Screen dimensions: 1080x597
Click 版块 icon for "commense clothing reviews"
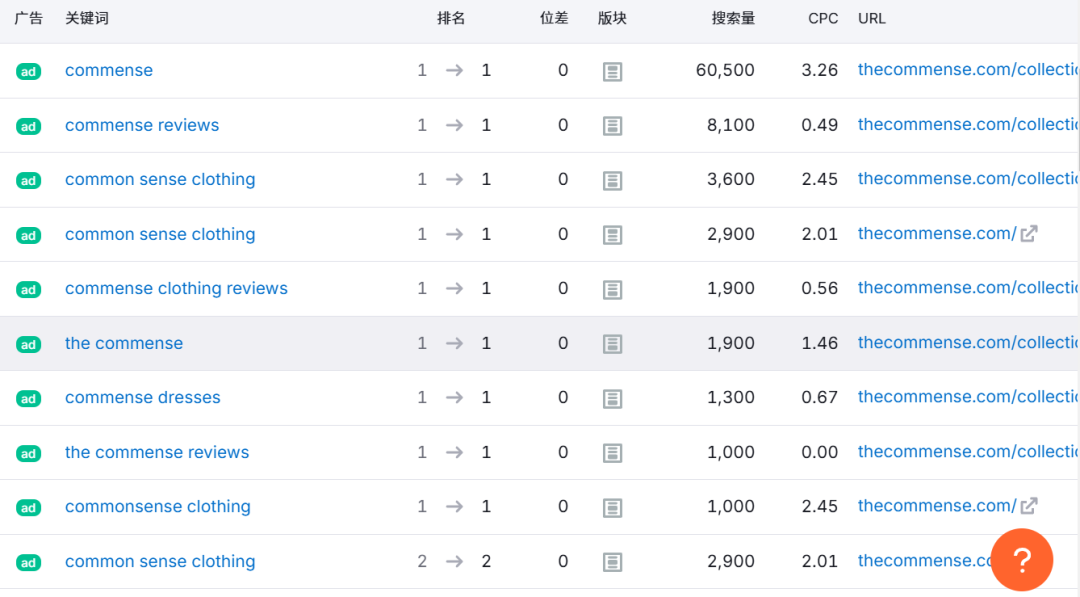[612, 288]
